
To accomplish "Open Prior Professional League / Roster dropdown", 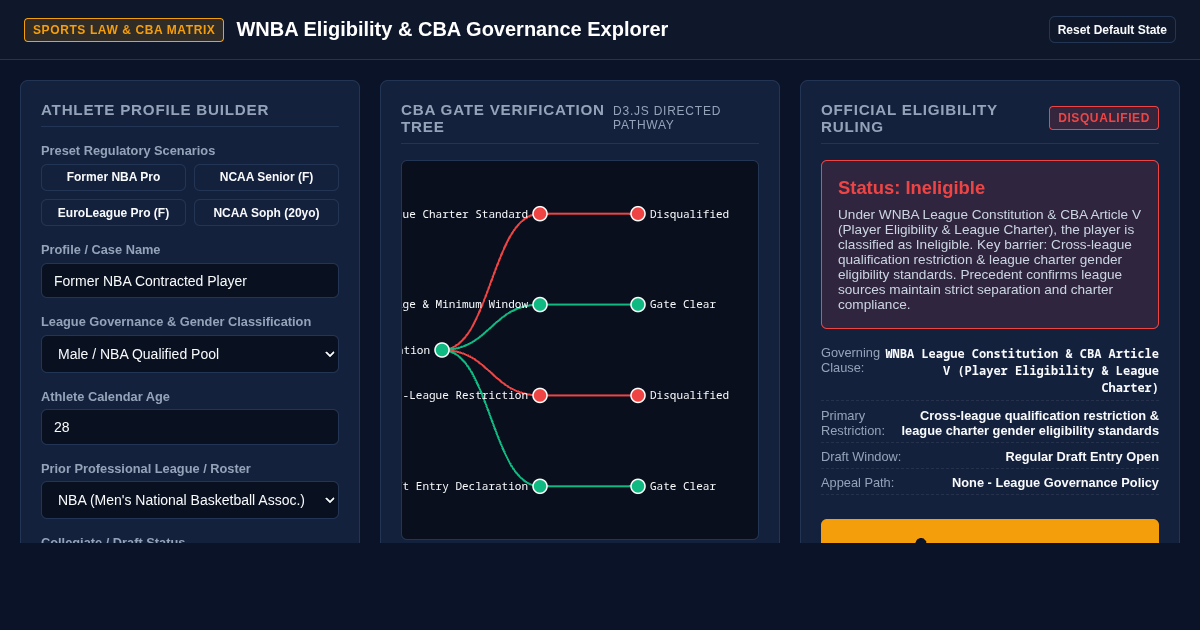I will click(x=190, y=500).
